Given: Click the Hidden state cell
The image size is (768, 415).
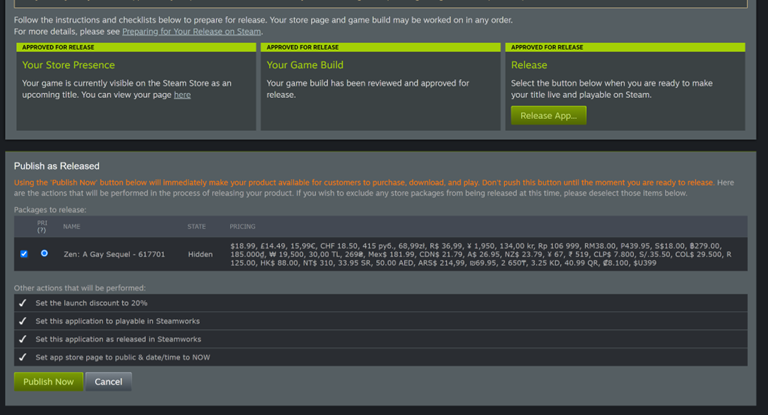Looking at the screenshot, I should (200, 254).
